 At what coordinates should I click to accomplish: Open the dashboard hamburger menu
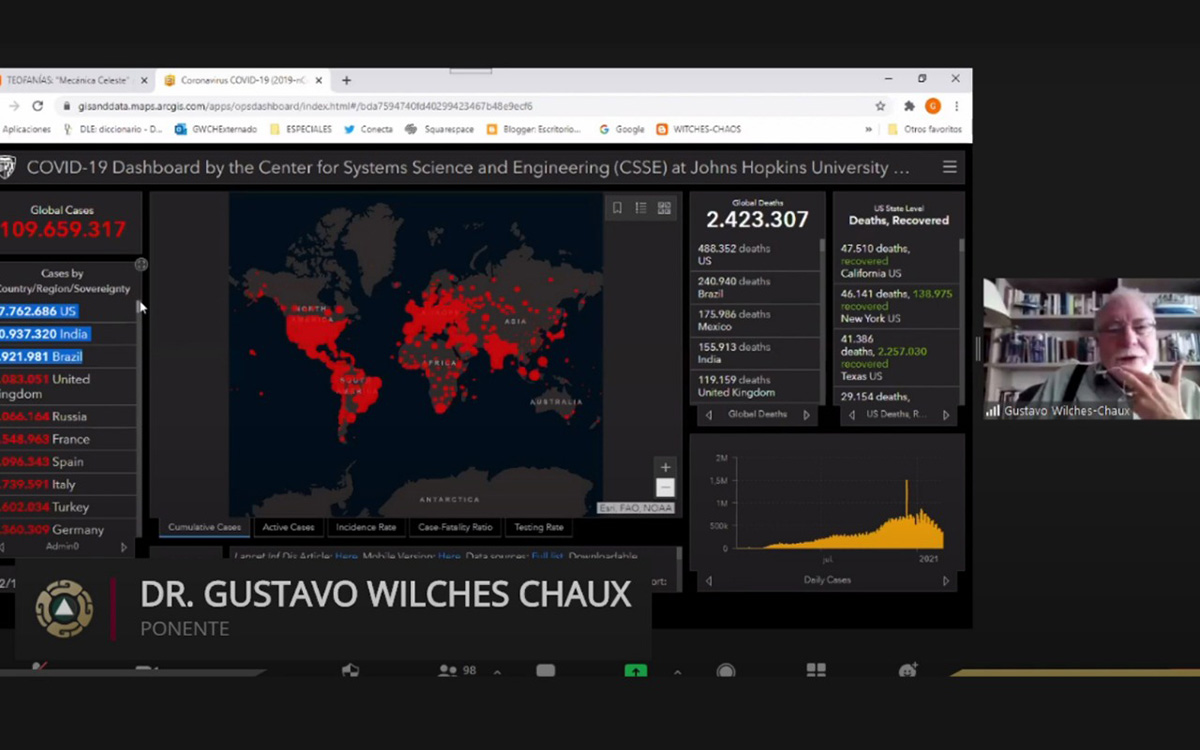[x=949, y=167]
